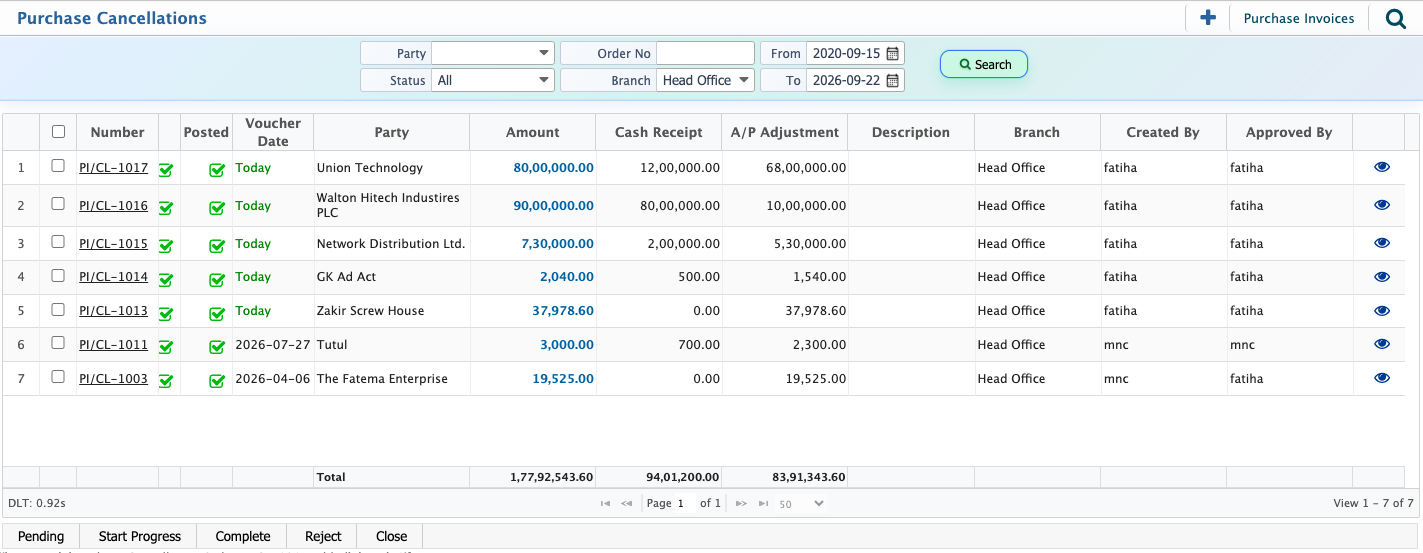This screenshot has width=1423, height=553.
Task: Click the Posted check icon for PI/CL-1015
Action: pos(217,246)
